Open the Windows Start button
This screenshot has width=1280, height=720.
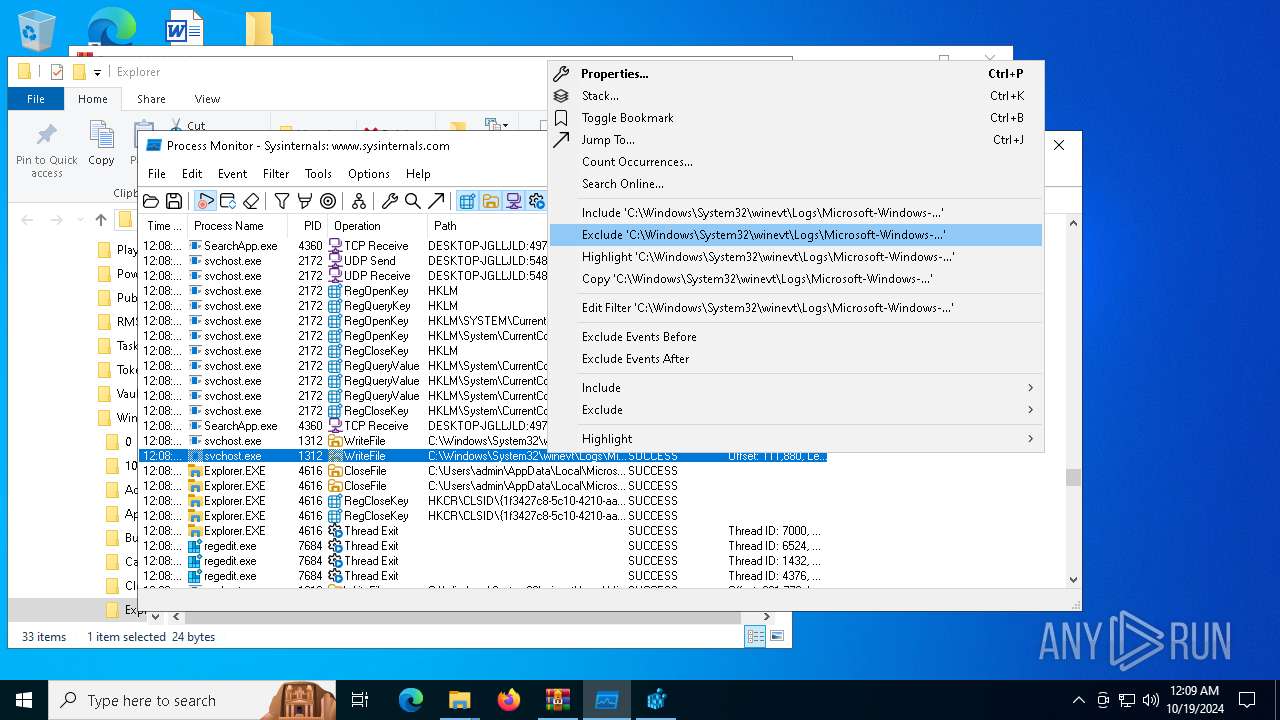[24, 700]
